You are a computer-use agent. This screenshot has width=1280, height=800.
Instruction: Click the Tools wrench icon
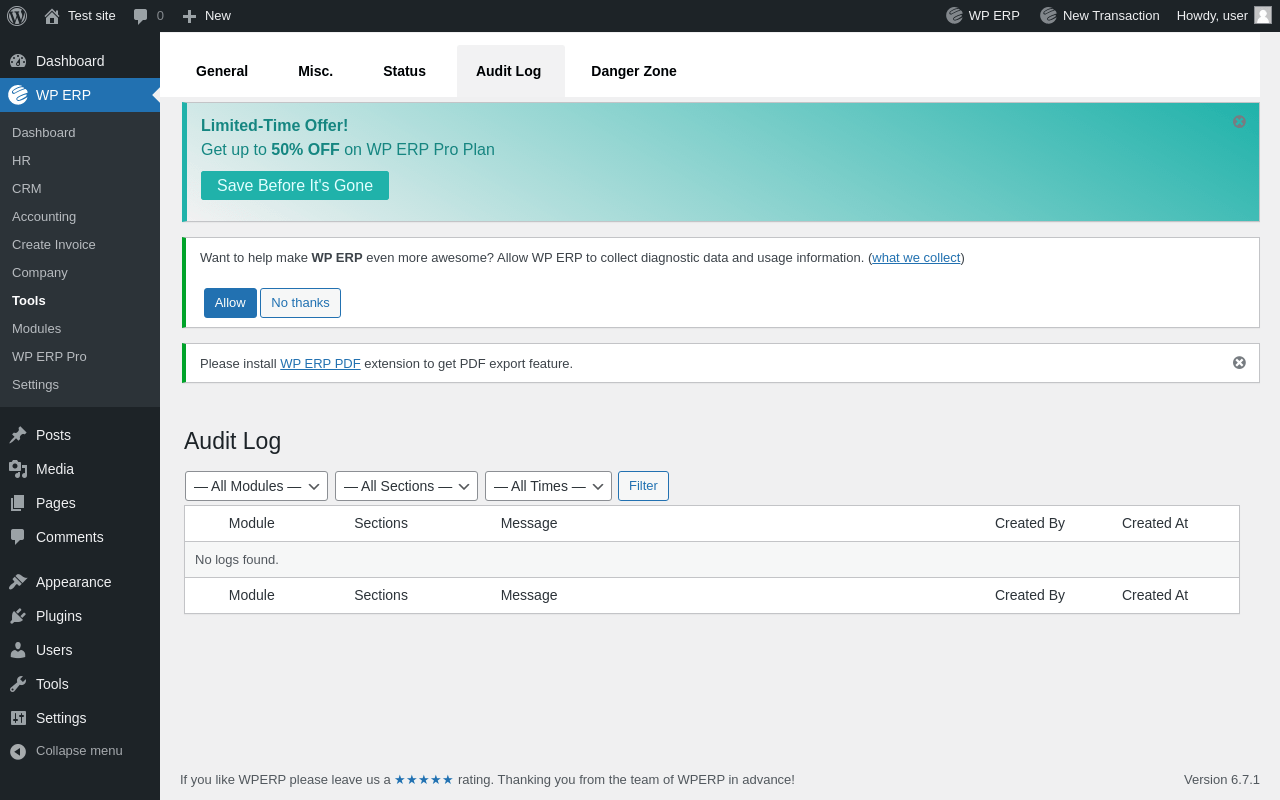(18, 684)
